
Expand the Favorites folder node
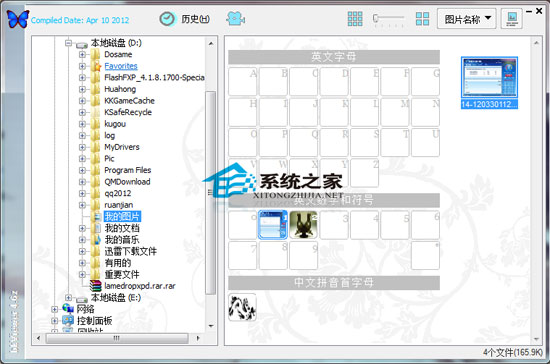[x=82, y=66]
